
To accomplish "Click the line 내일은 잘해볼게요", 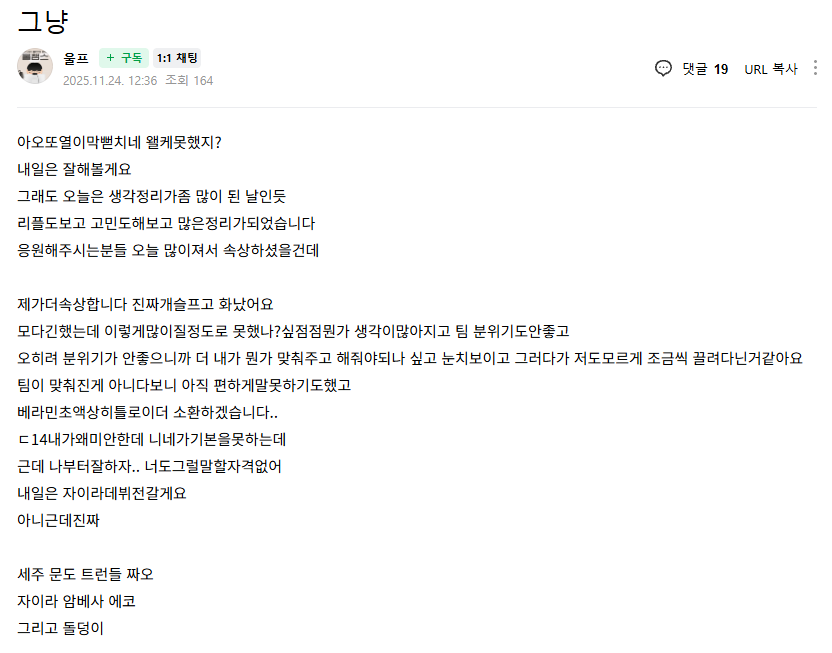I will coord(74,169).
